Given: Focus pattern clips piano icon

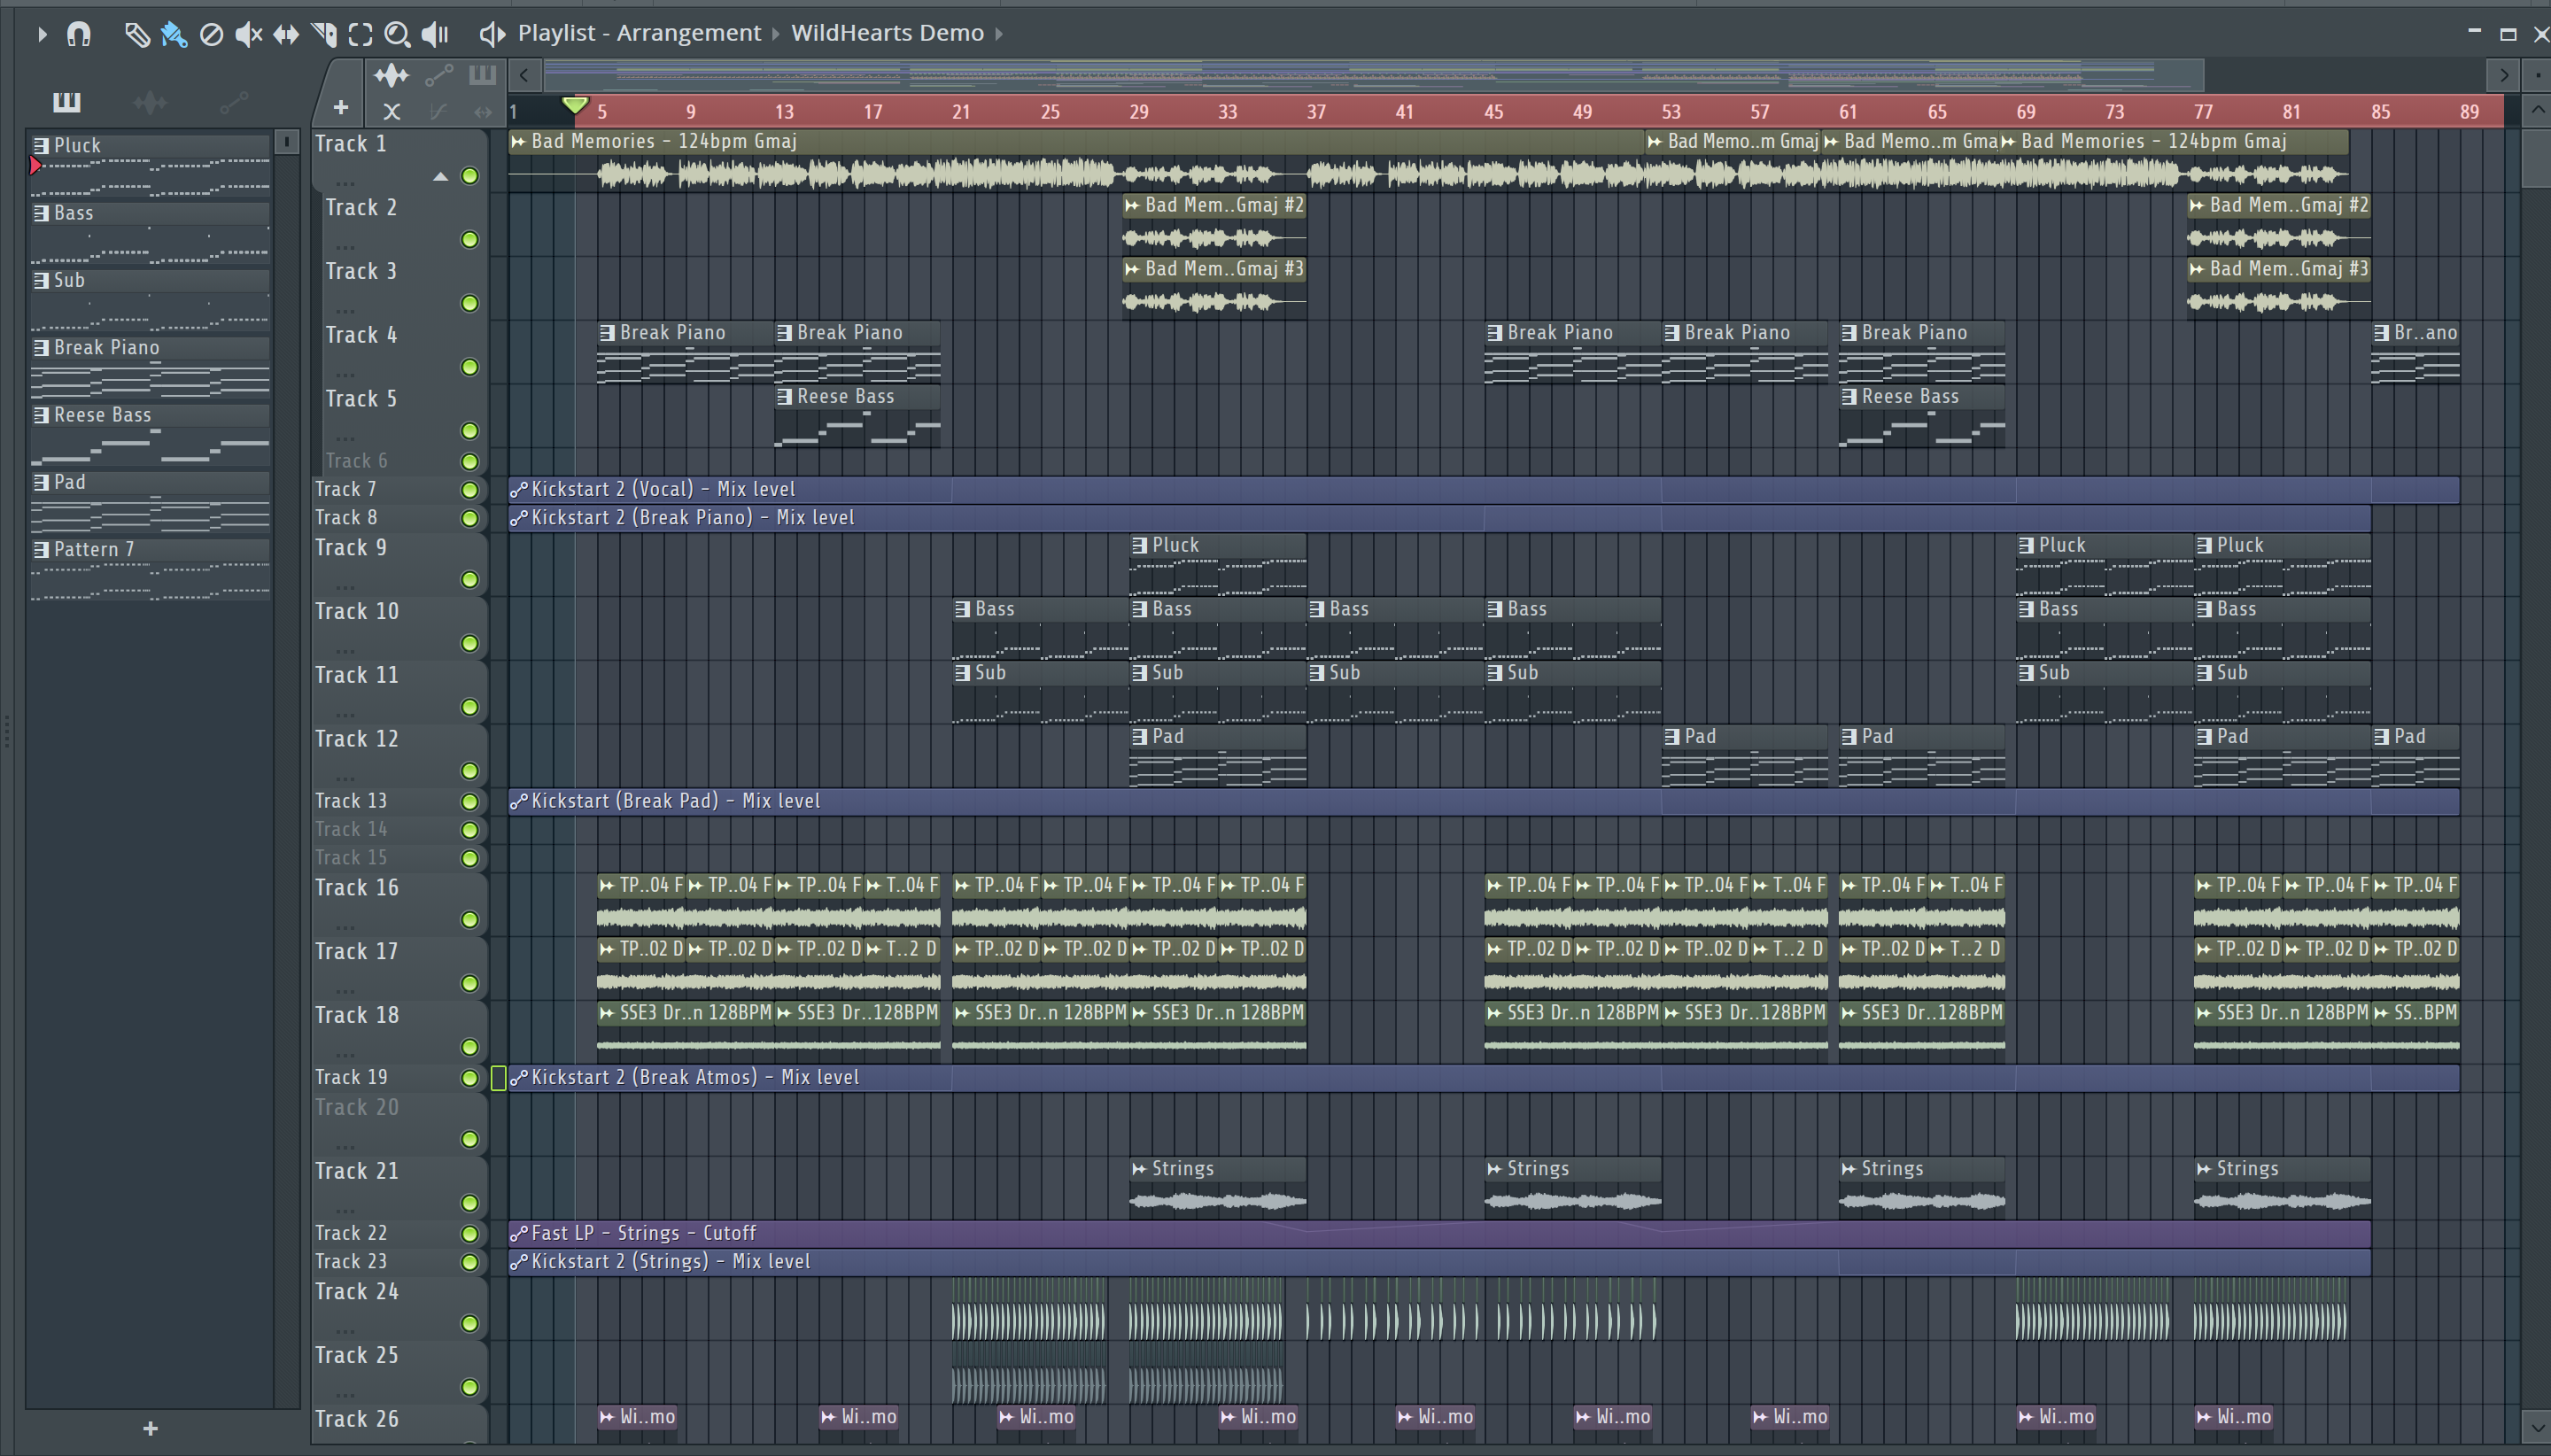Looking at the screenshot, I should pos(482,75).
